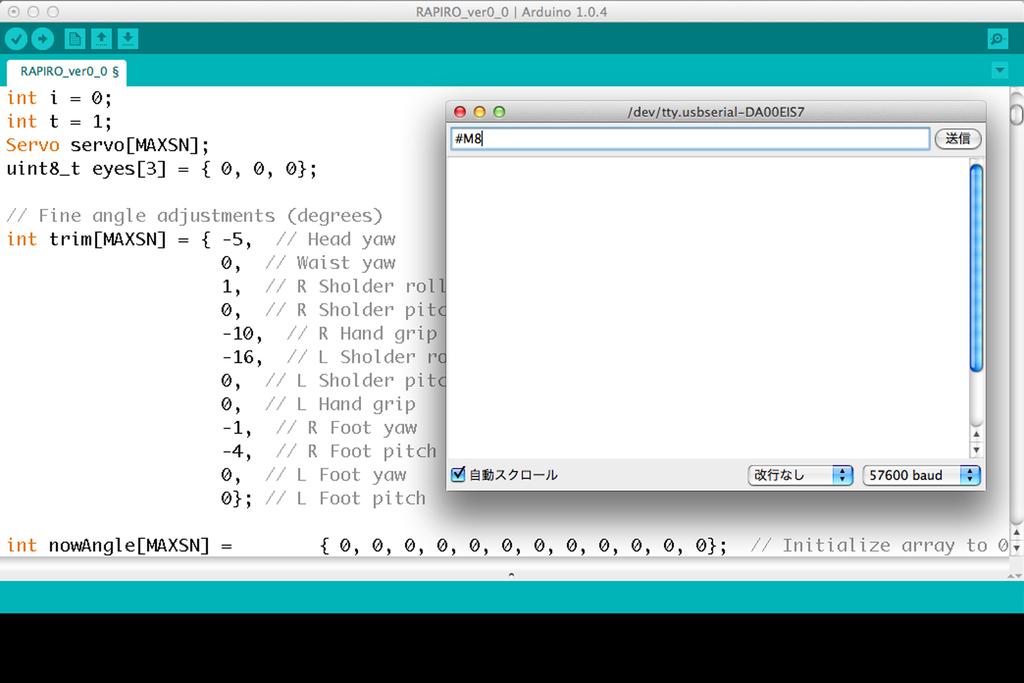Toggle the 自動スクロール autoscroll checkbox

[x=458, y=475]
